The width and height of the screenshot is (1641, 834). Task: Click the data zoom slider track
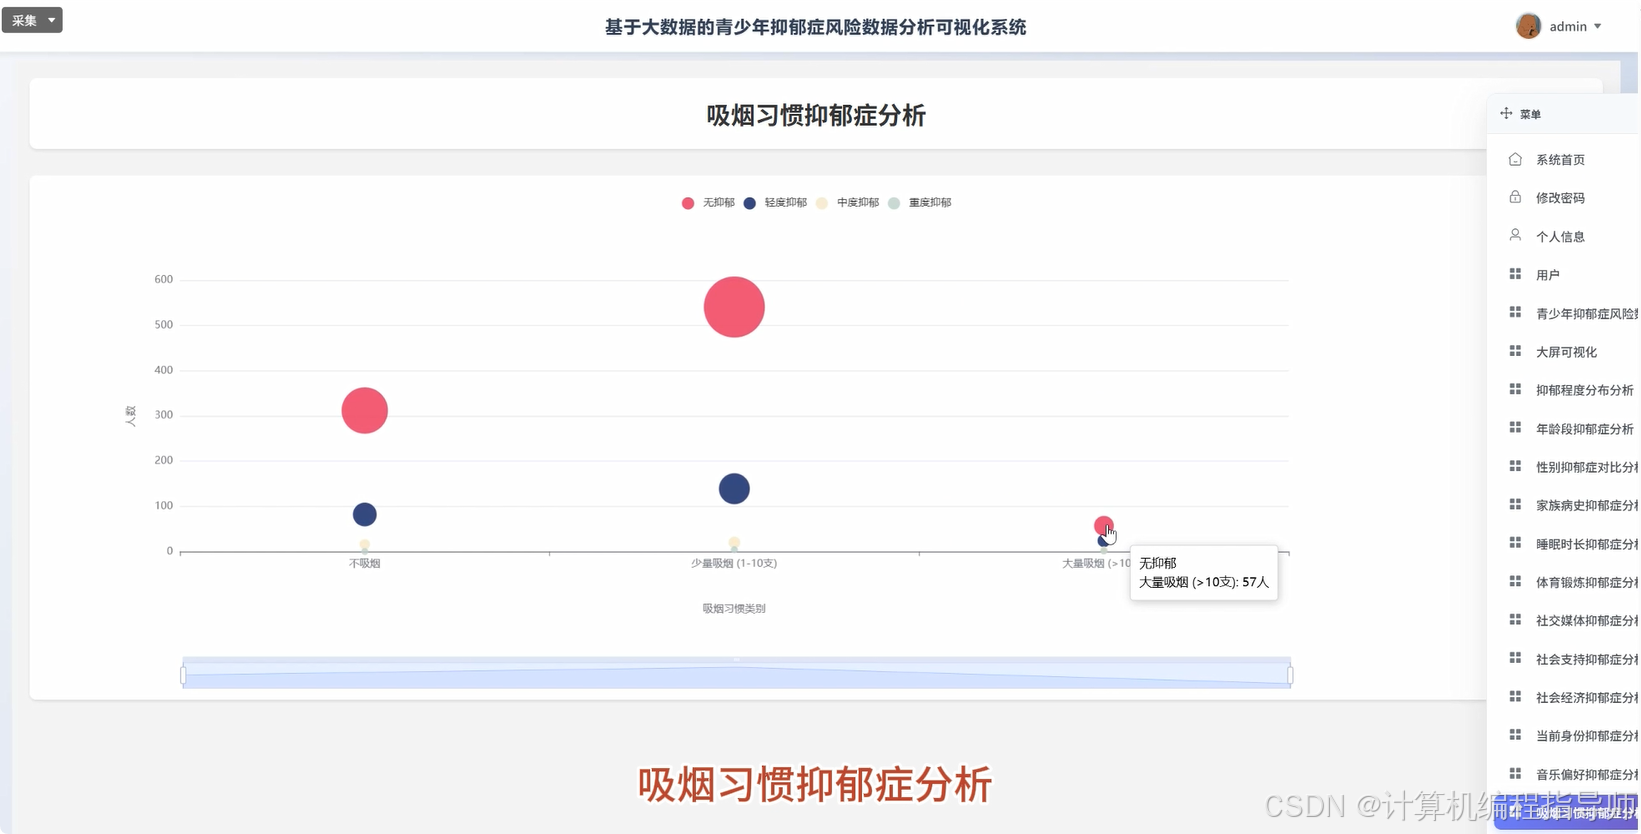[x=737, y=674]
